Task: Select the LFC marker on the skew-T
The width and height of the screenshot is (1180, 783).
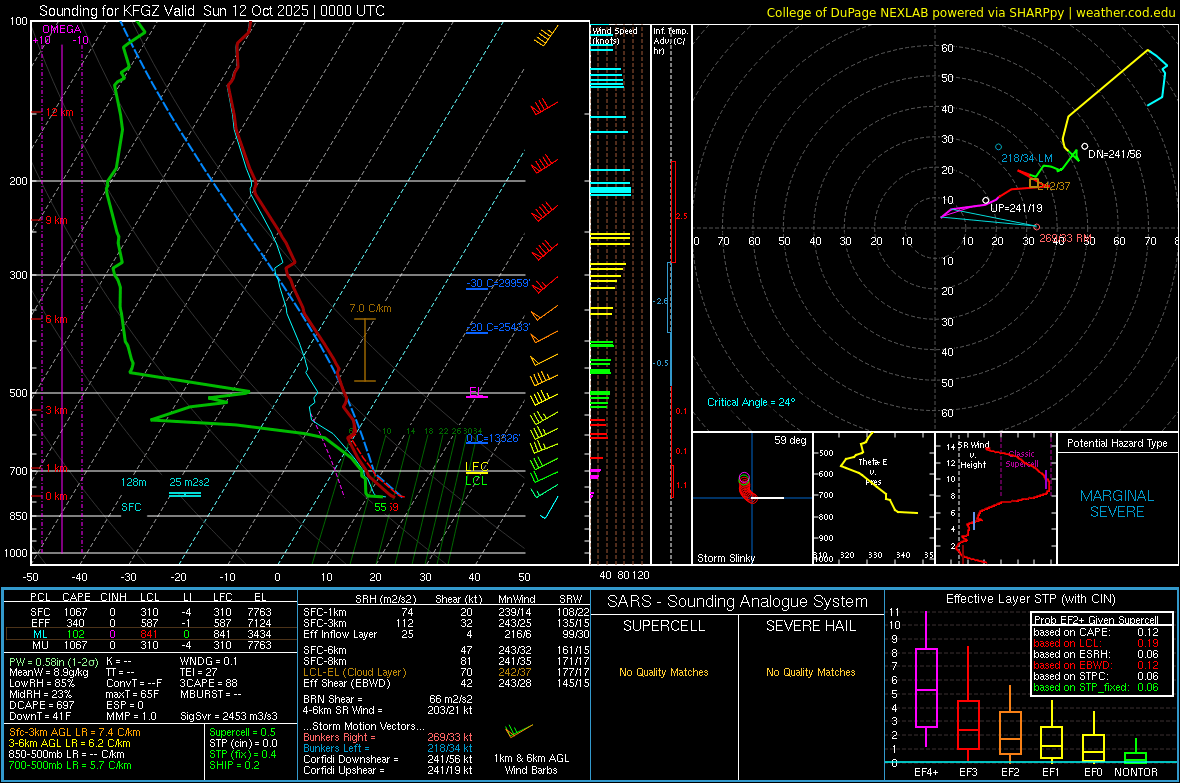Action: [476, 467]
